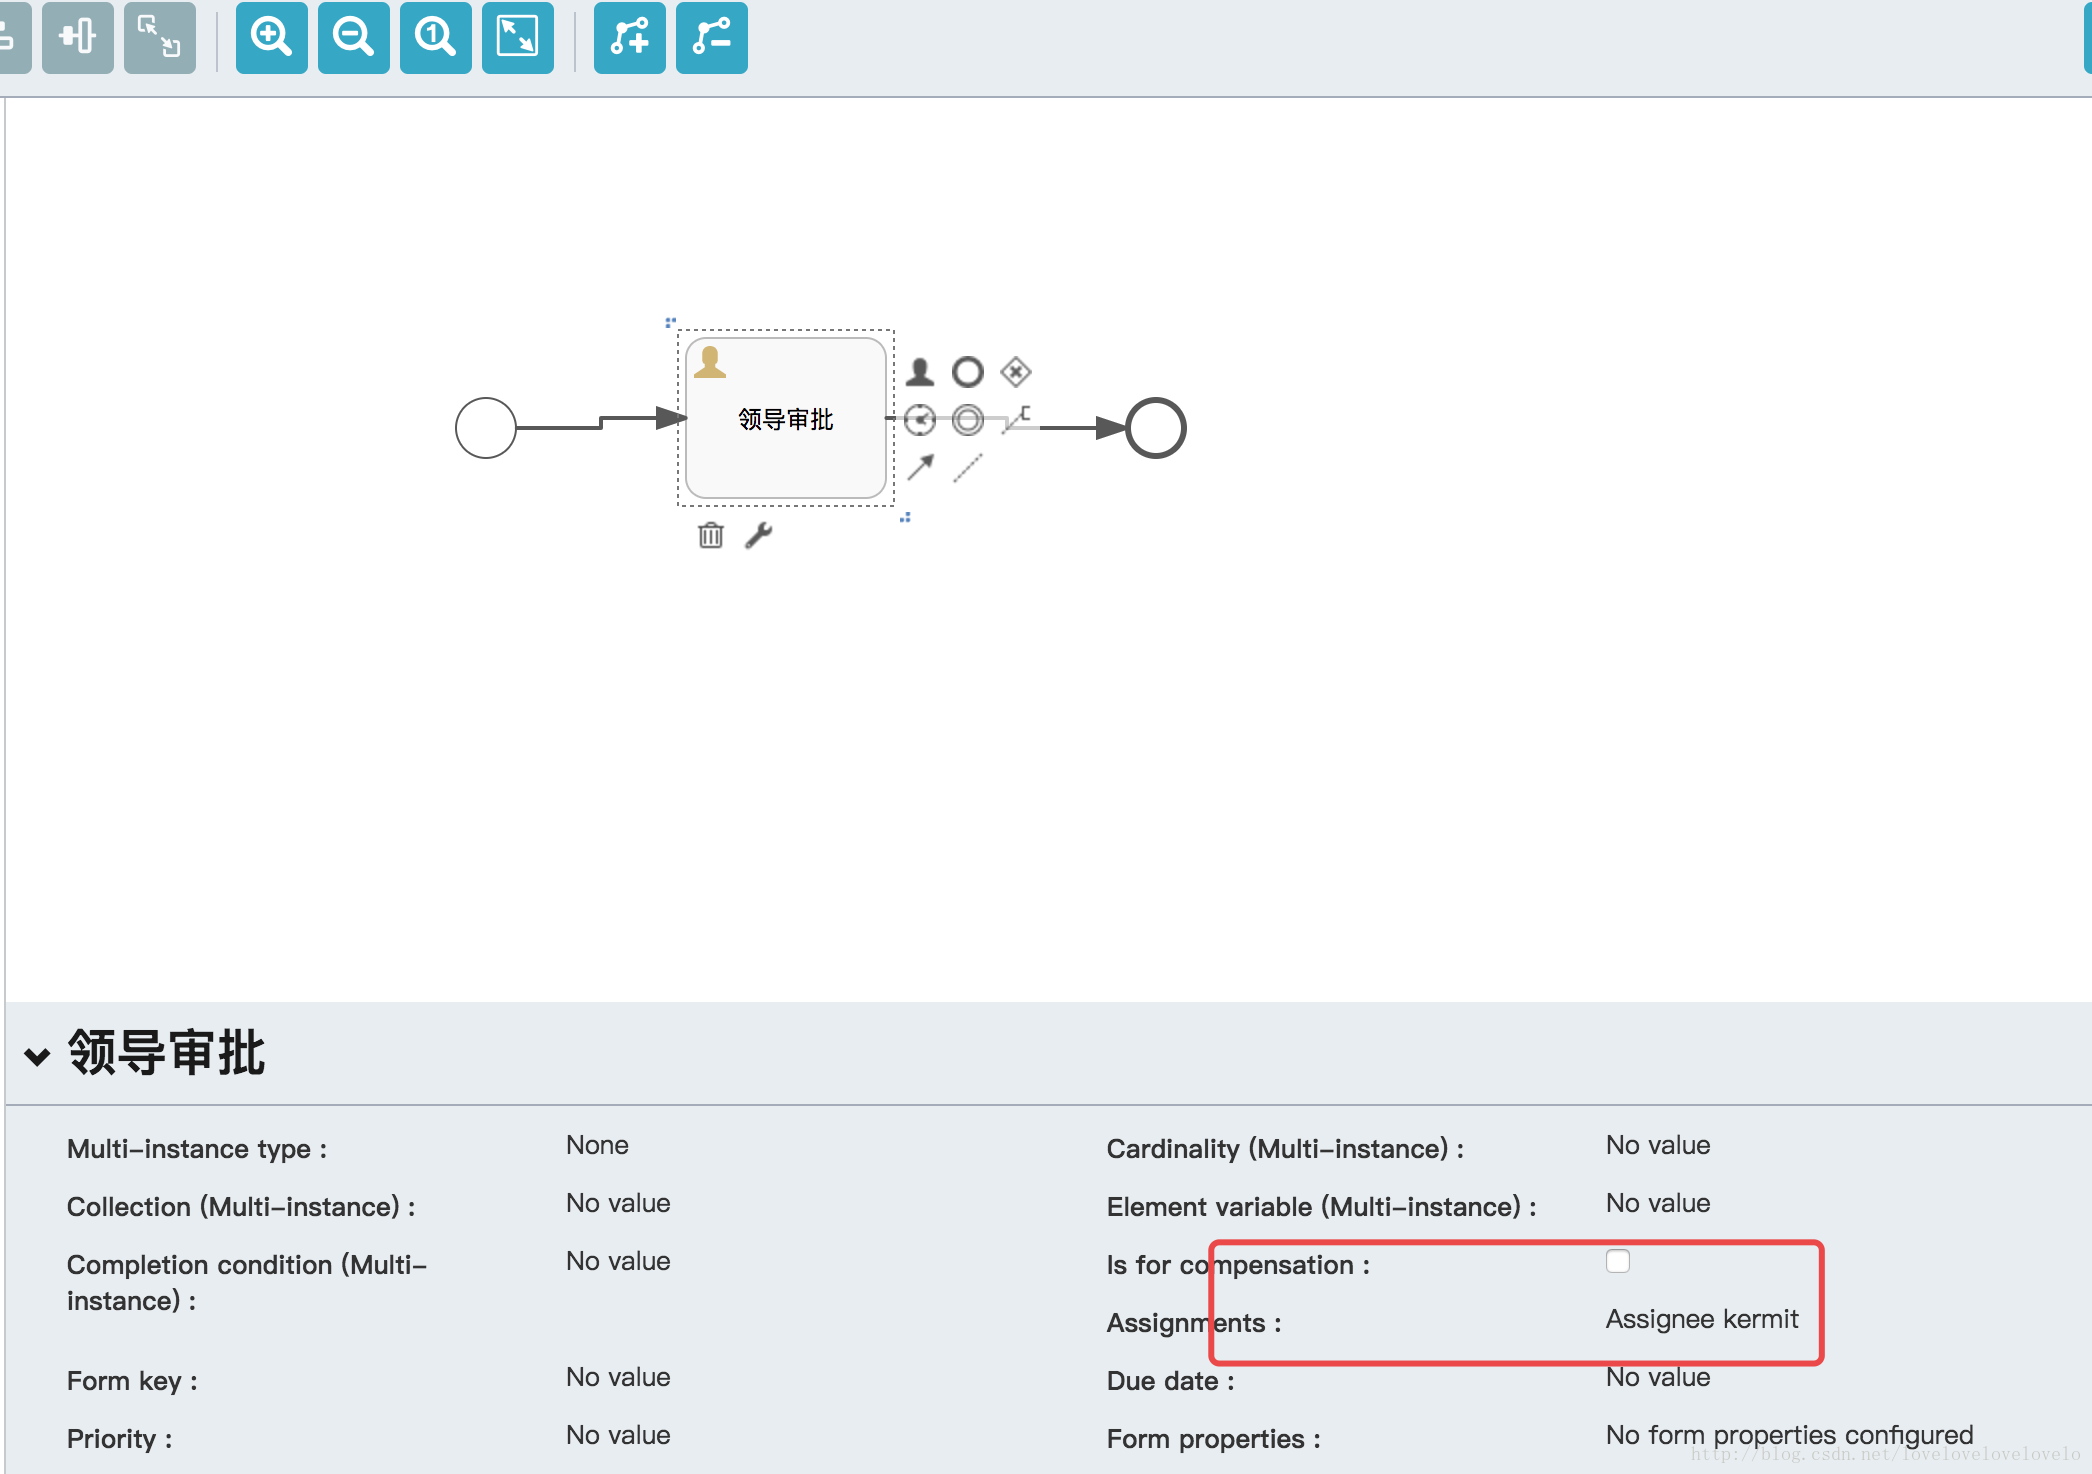Click the Priority label

[120, 1439]
